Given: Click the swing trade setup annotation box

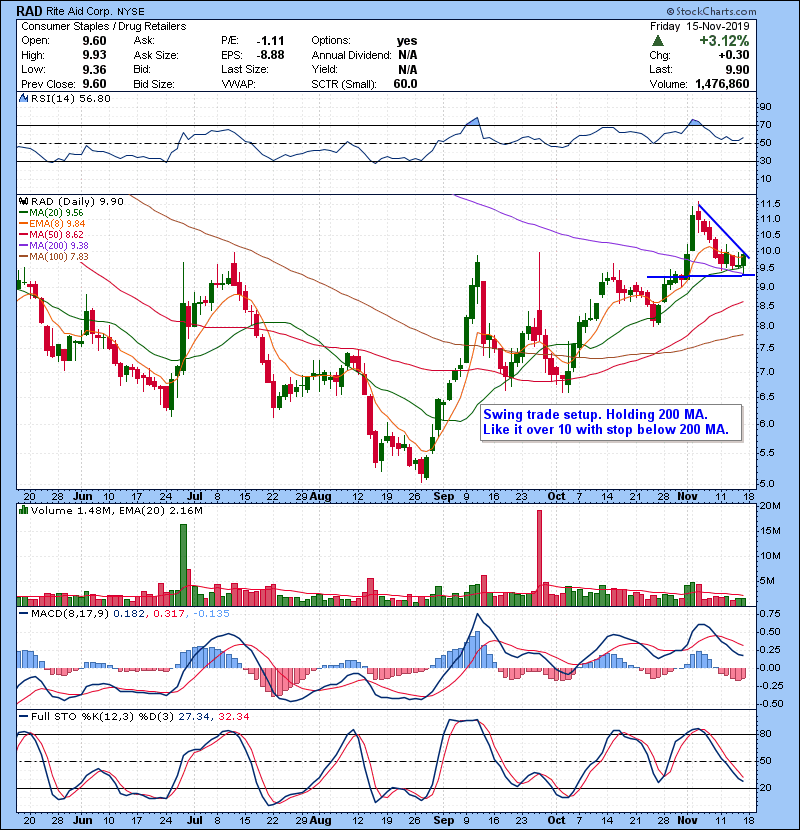Looking at the screenshot, I should pyautogui.click(x=610, y=423).
